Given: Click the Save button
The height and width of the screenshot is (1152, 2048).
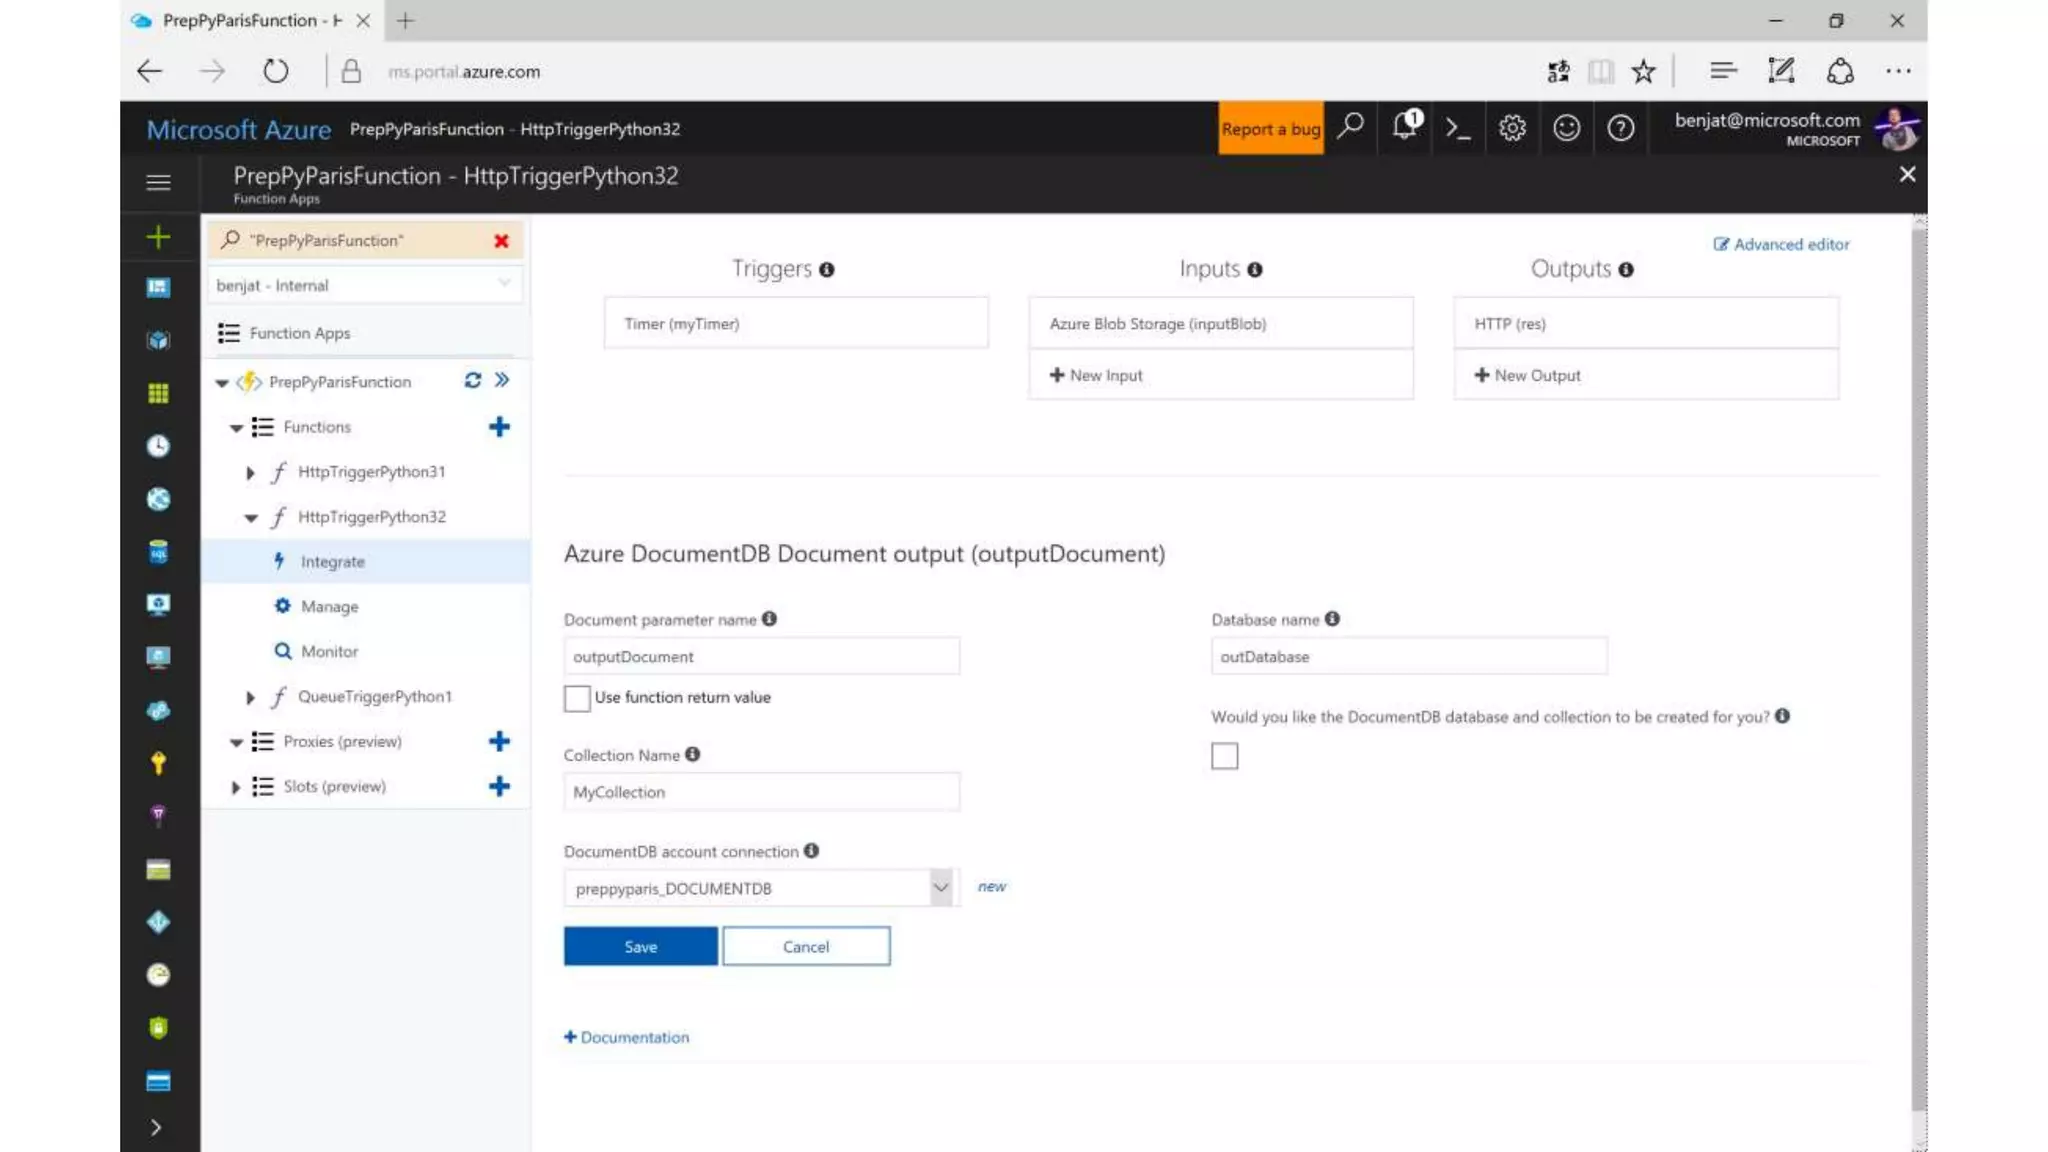Looking at the screenshot, I should [640, 946].
